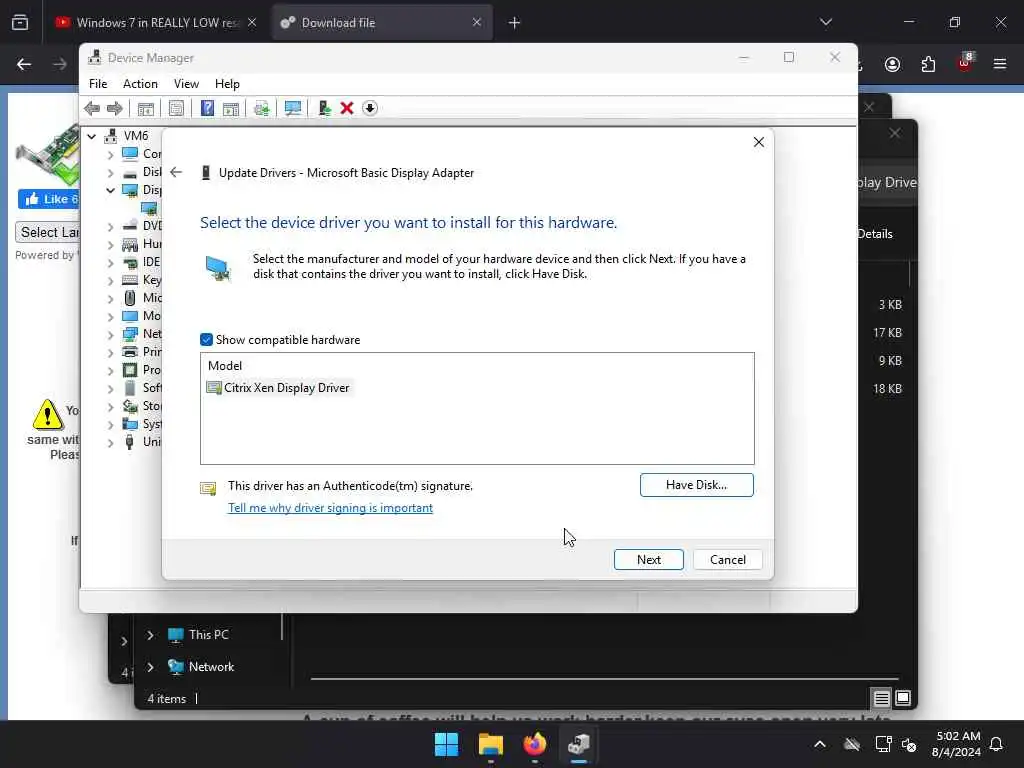Open the taskbar clock showing 5:02 AM

pyautogui.click(x=957, y=744)
